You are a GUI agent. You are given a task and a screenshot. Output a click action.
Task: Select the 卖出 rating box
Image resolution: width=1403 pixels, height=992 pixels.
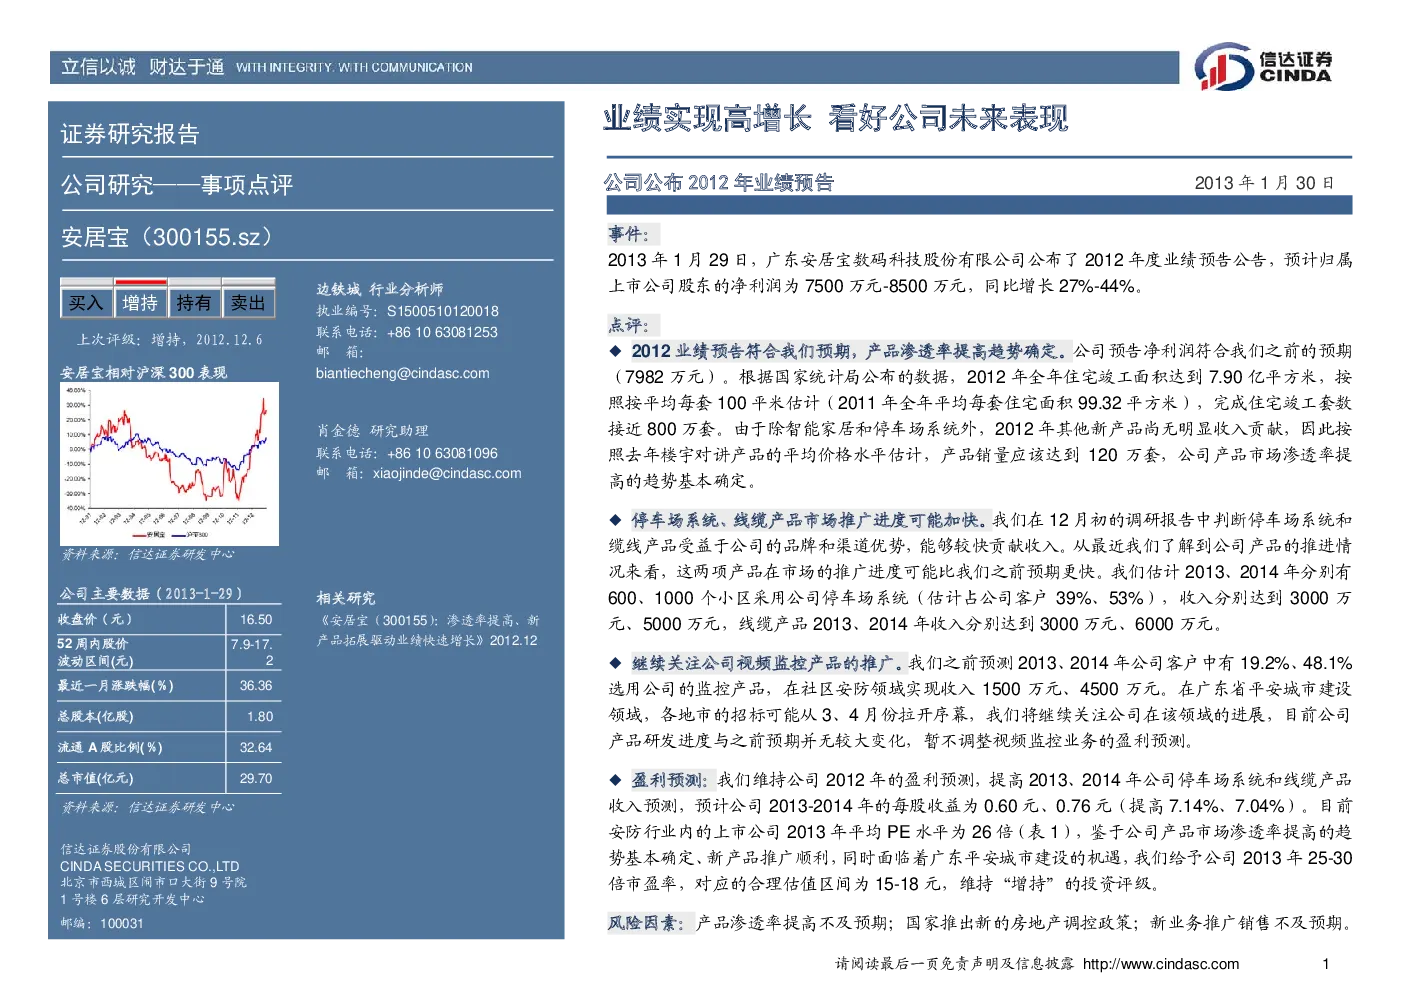(248, 302)
